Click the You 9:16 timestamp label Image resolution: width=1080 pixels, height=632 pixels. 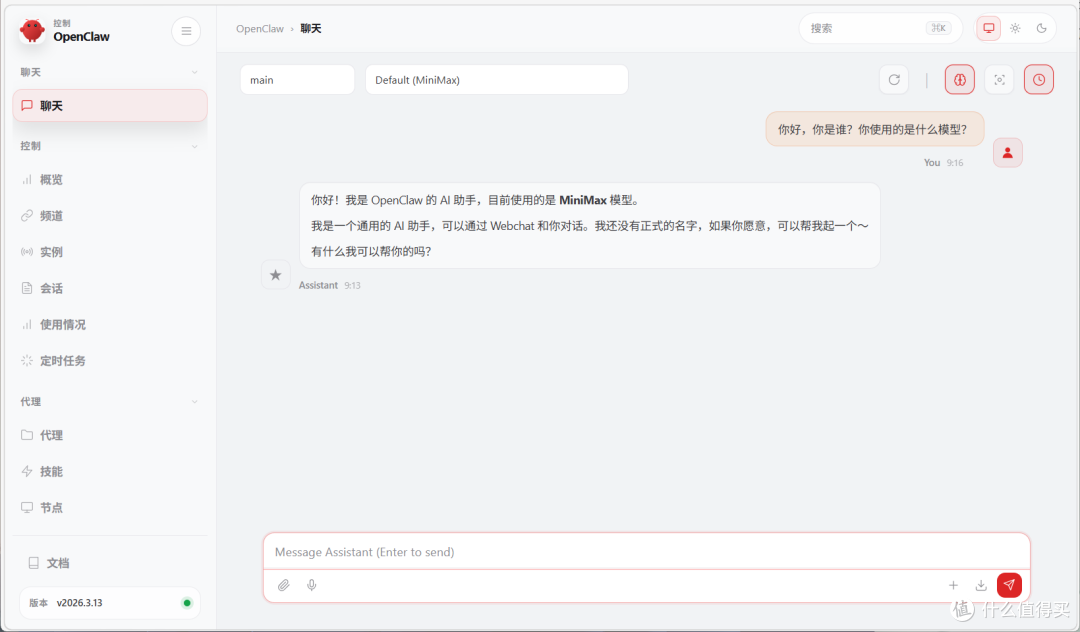click(944, 162)
